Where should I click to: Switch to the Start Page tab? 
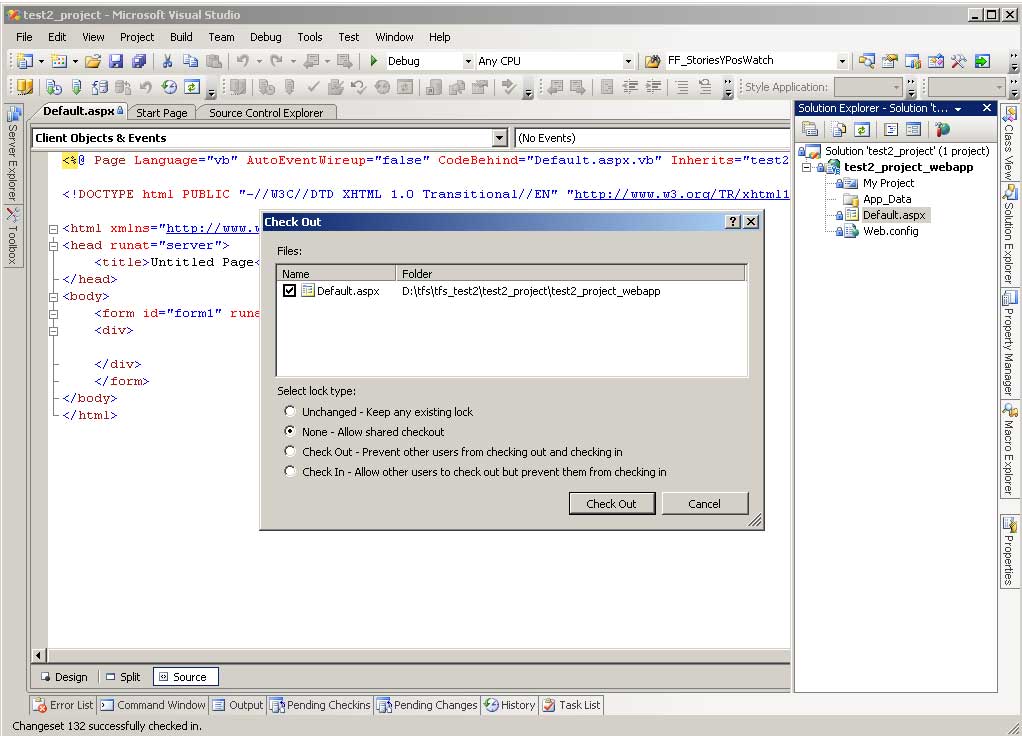tap(162, 113)
